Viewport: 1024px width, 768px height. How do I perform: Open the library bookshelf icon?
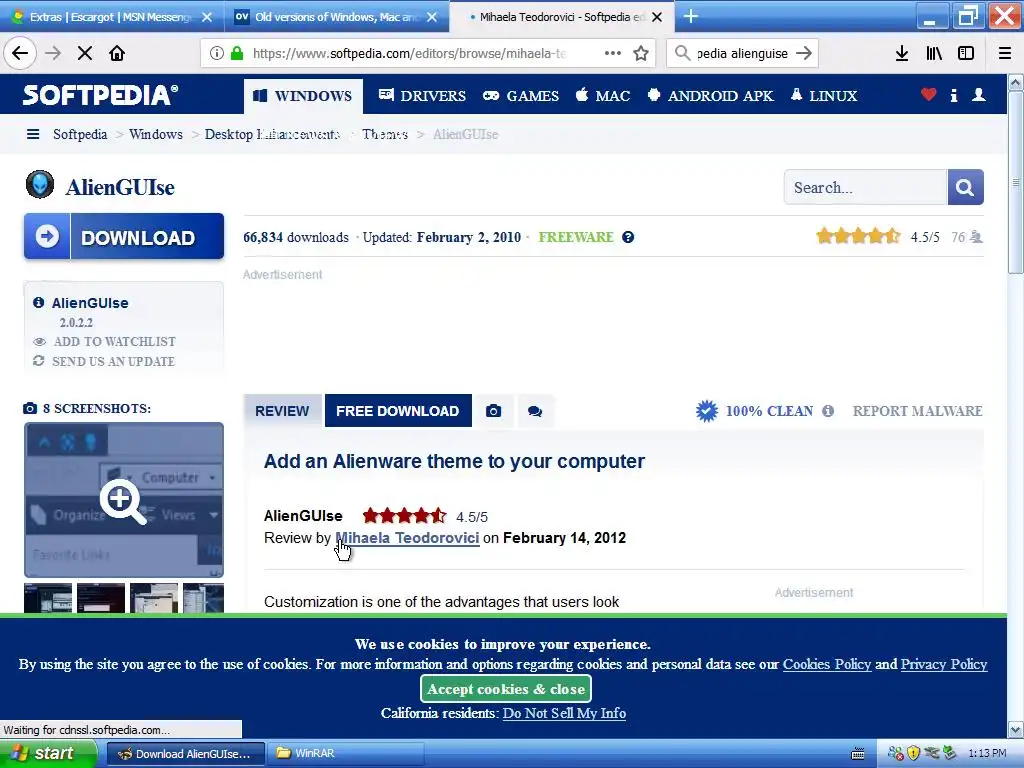934,54
